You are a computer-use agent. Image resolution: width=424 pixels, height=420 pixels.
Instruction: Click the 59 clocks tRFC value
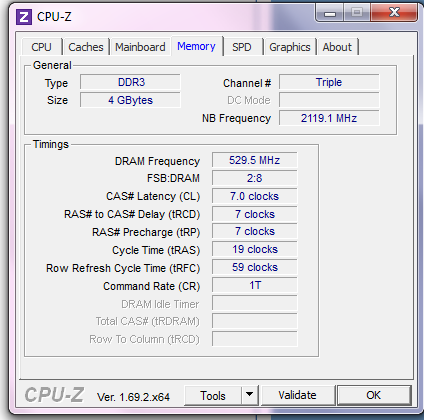tap(254, 267)
